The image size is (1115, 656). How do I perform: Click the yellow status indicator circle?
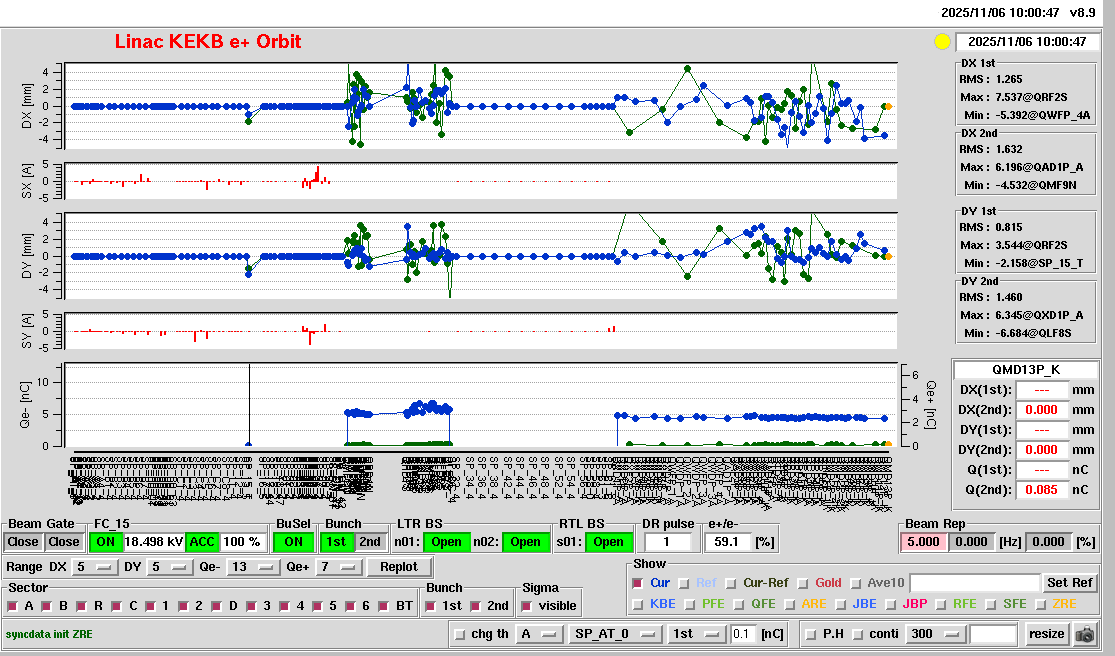(x=941, y=42)
